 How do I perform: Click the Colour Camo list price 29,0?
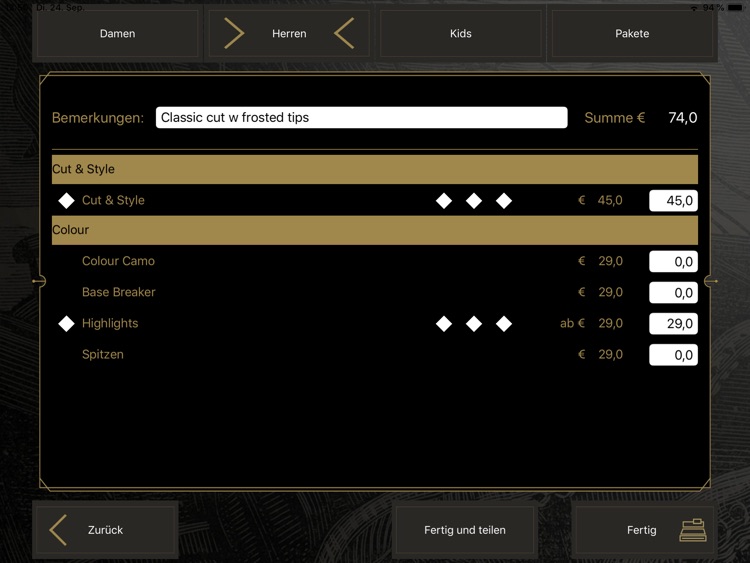tap(610, 261)
